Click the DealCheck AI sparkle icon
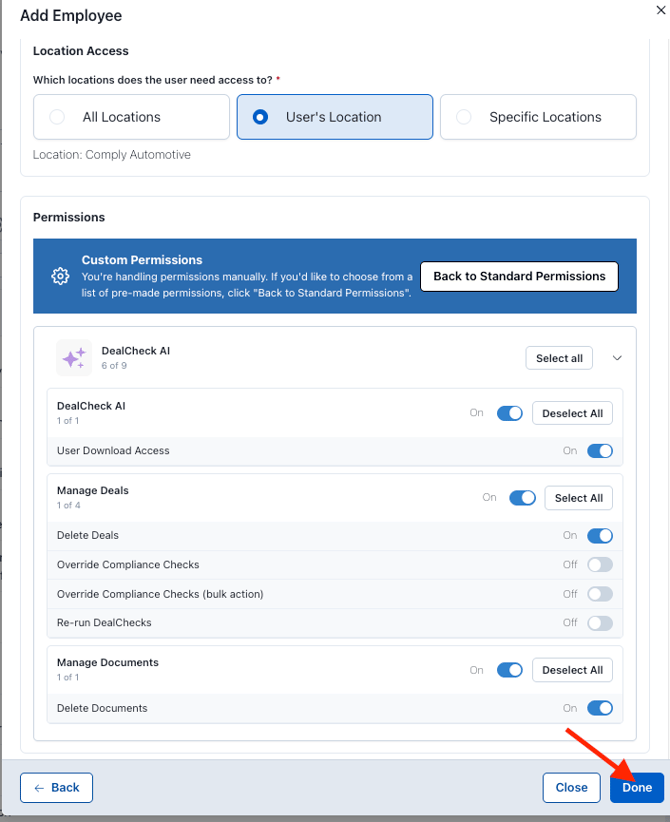Screen dimensions: 670x822 click(x=74, y=358)
